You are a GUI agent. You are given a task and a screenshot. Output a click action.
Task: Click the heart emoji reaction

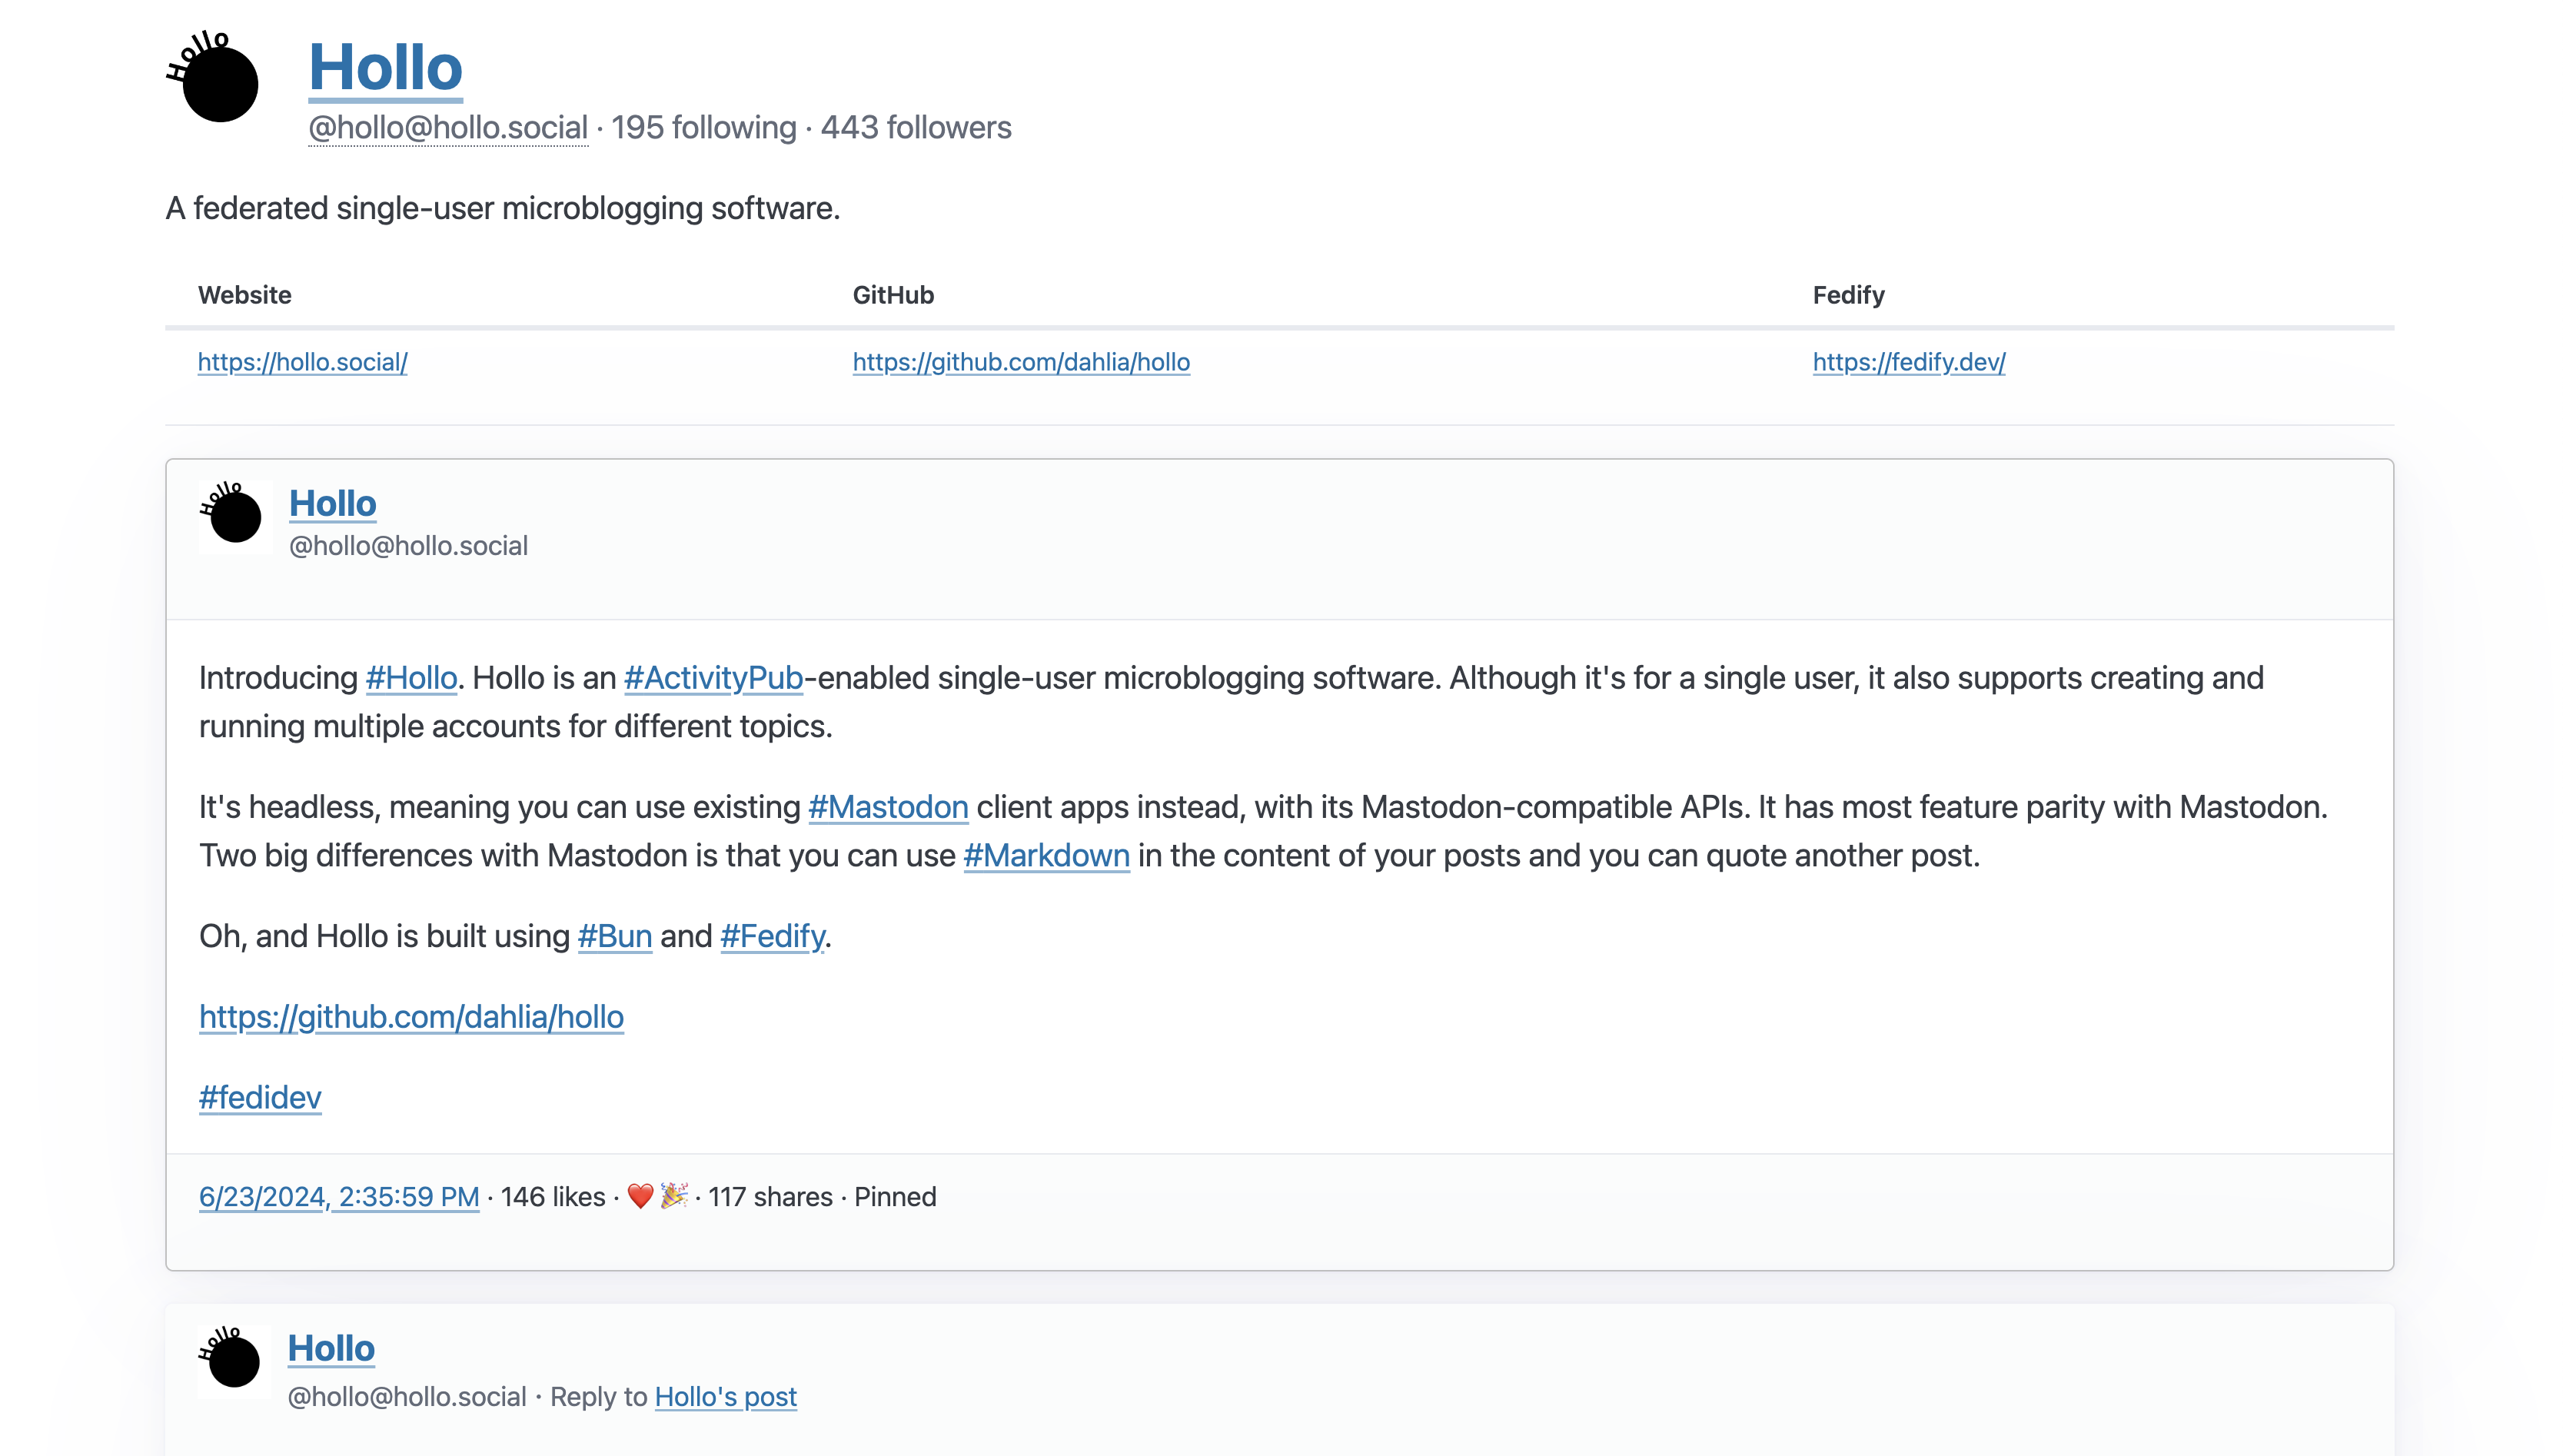[x=640, y=1196]
